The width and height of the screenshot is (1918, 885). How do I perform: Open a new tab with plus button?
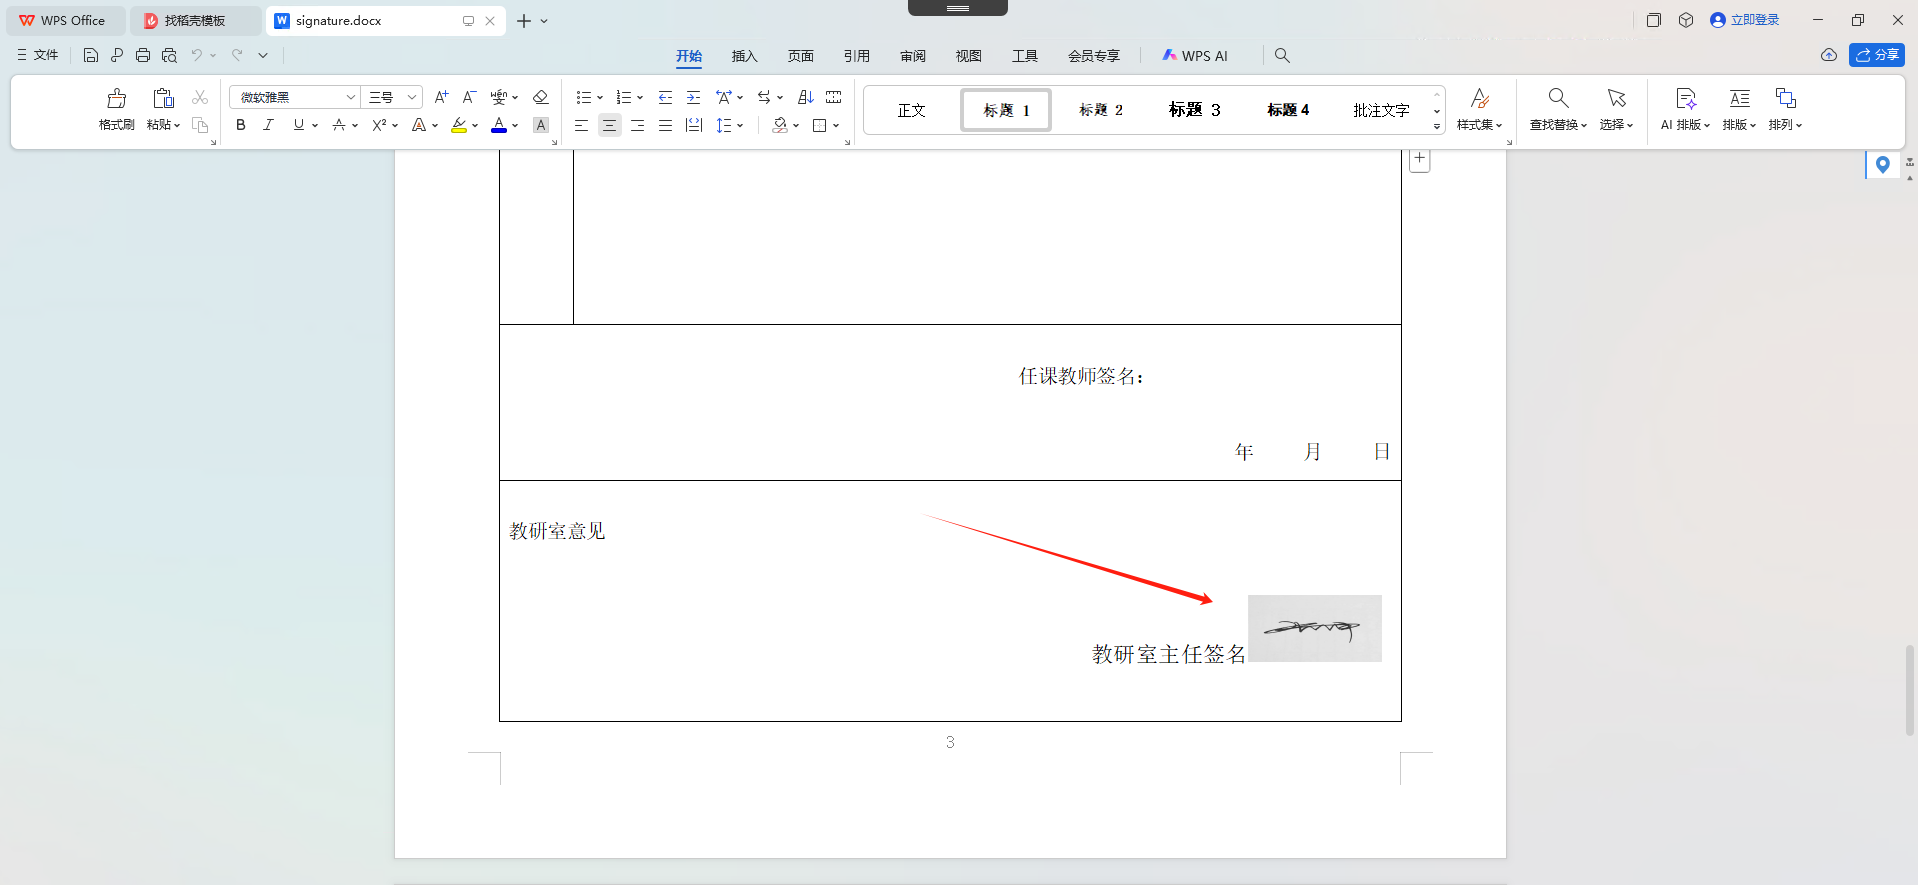point(524,20)
